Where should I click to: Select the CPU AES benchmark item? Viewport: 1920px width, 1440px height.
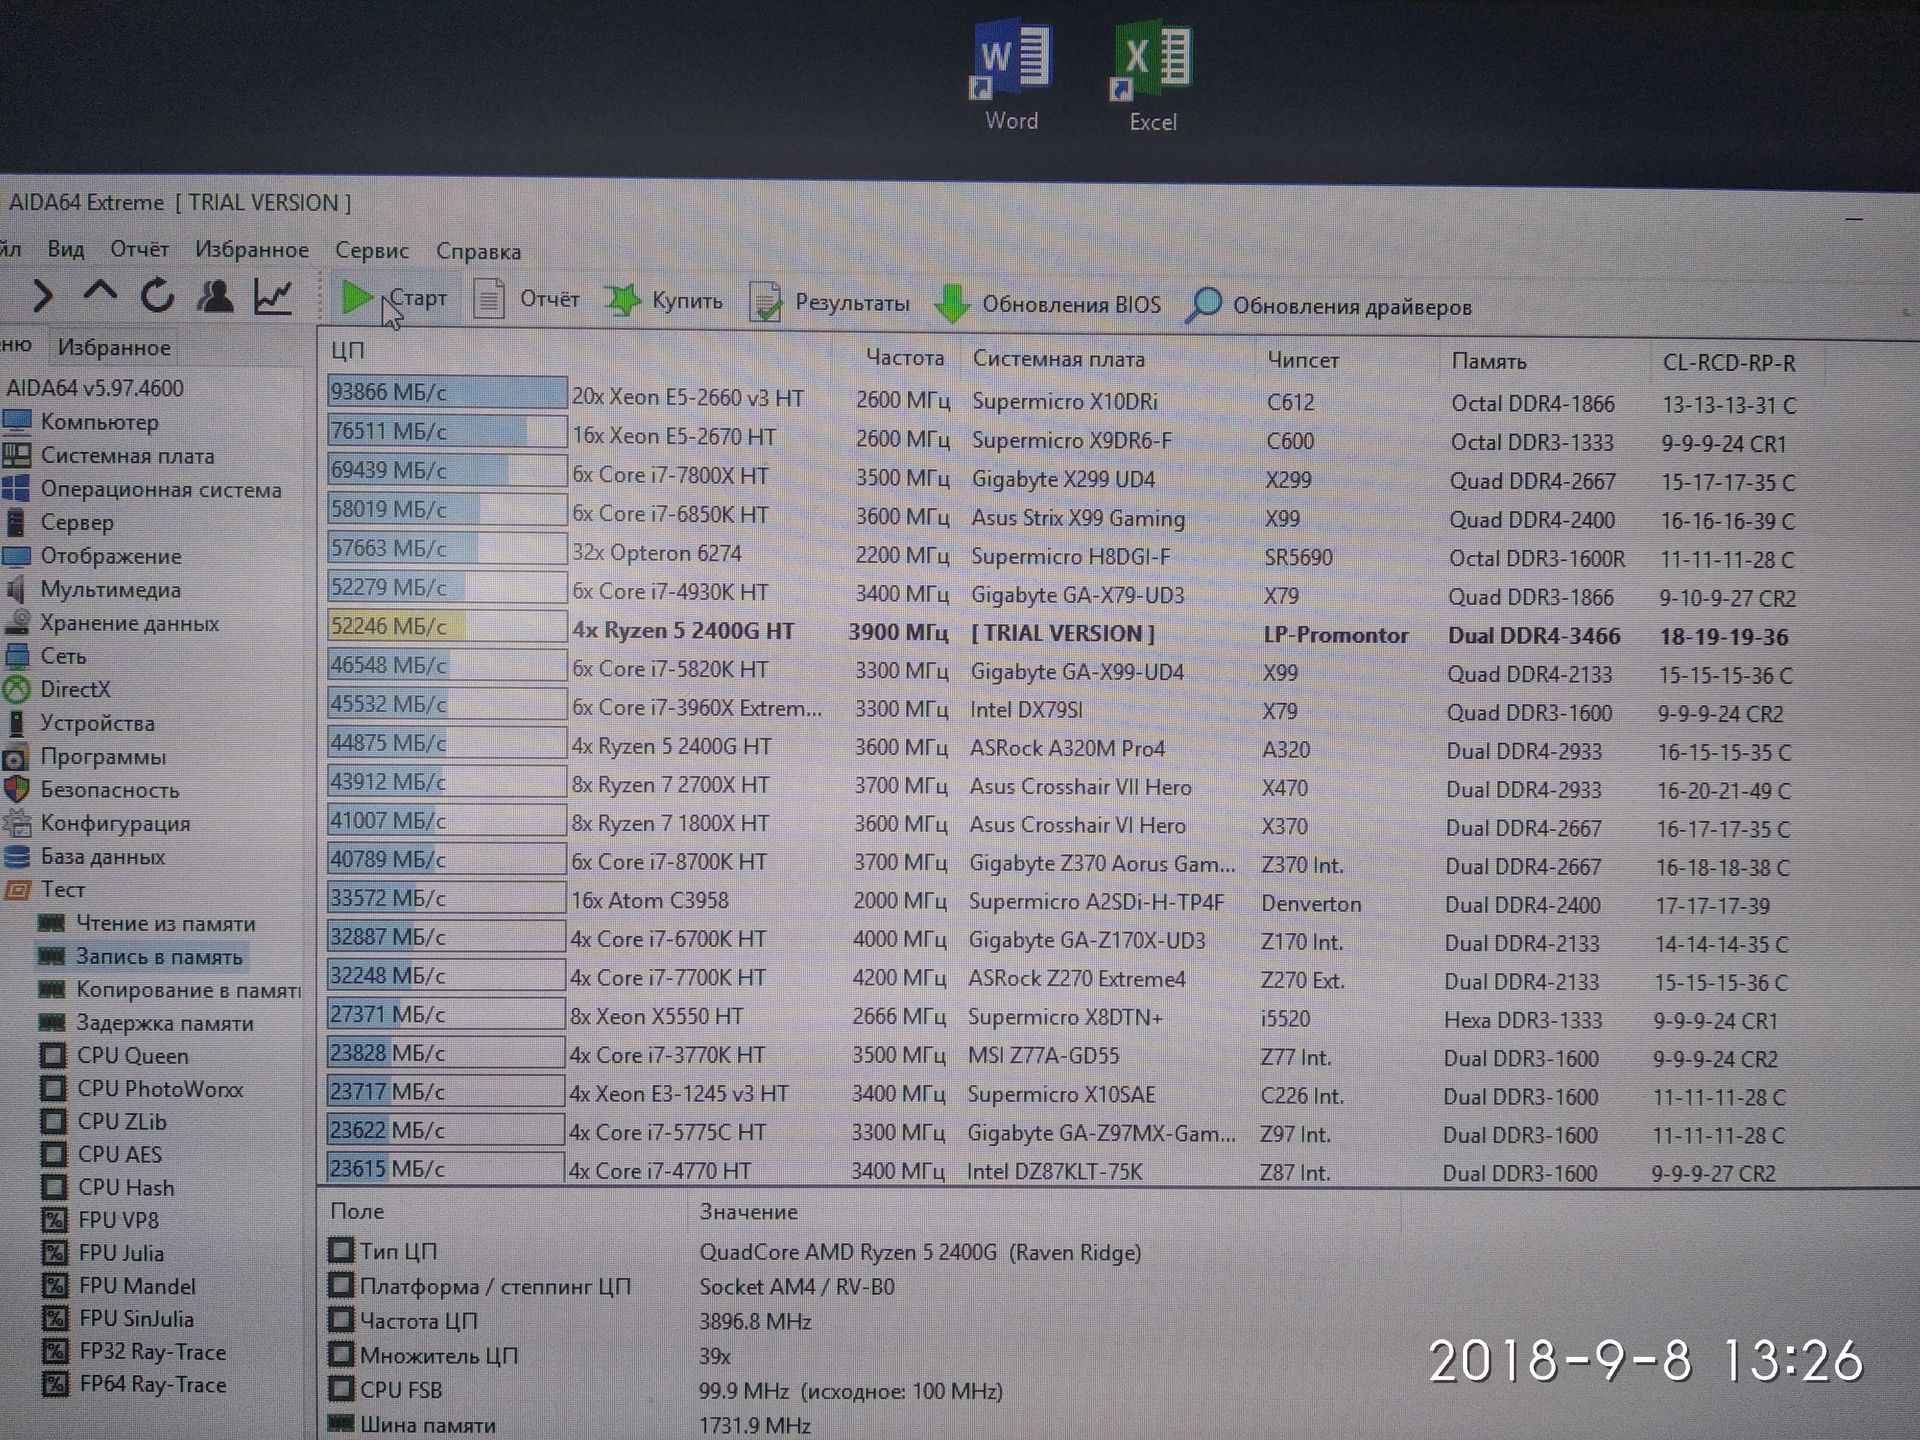(x=119, y=1154)
